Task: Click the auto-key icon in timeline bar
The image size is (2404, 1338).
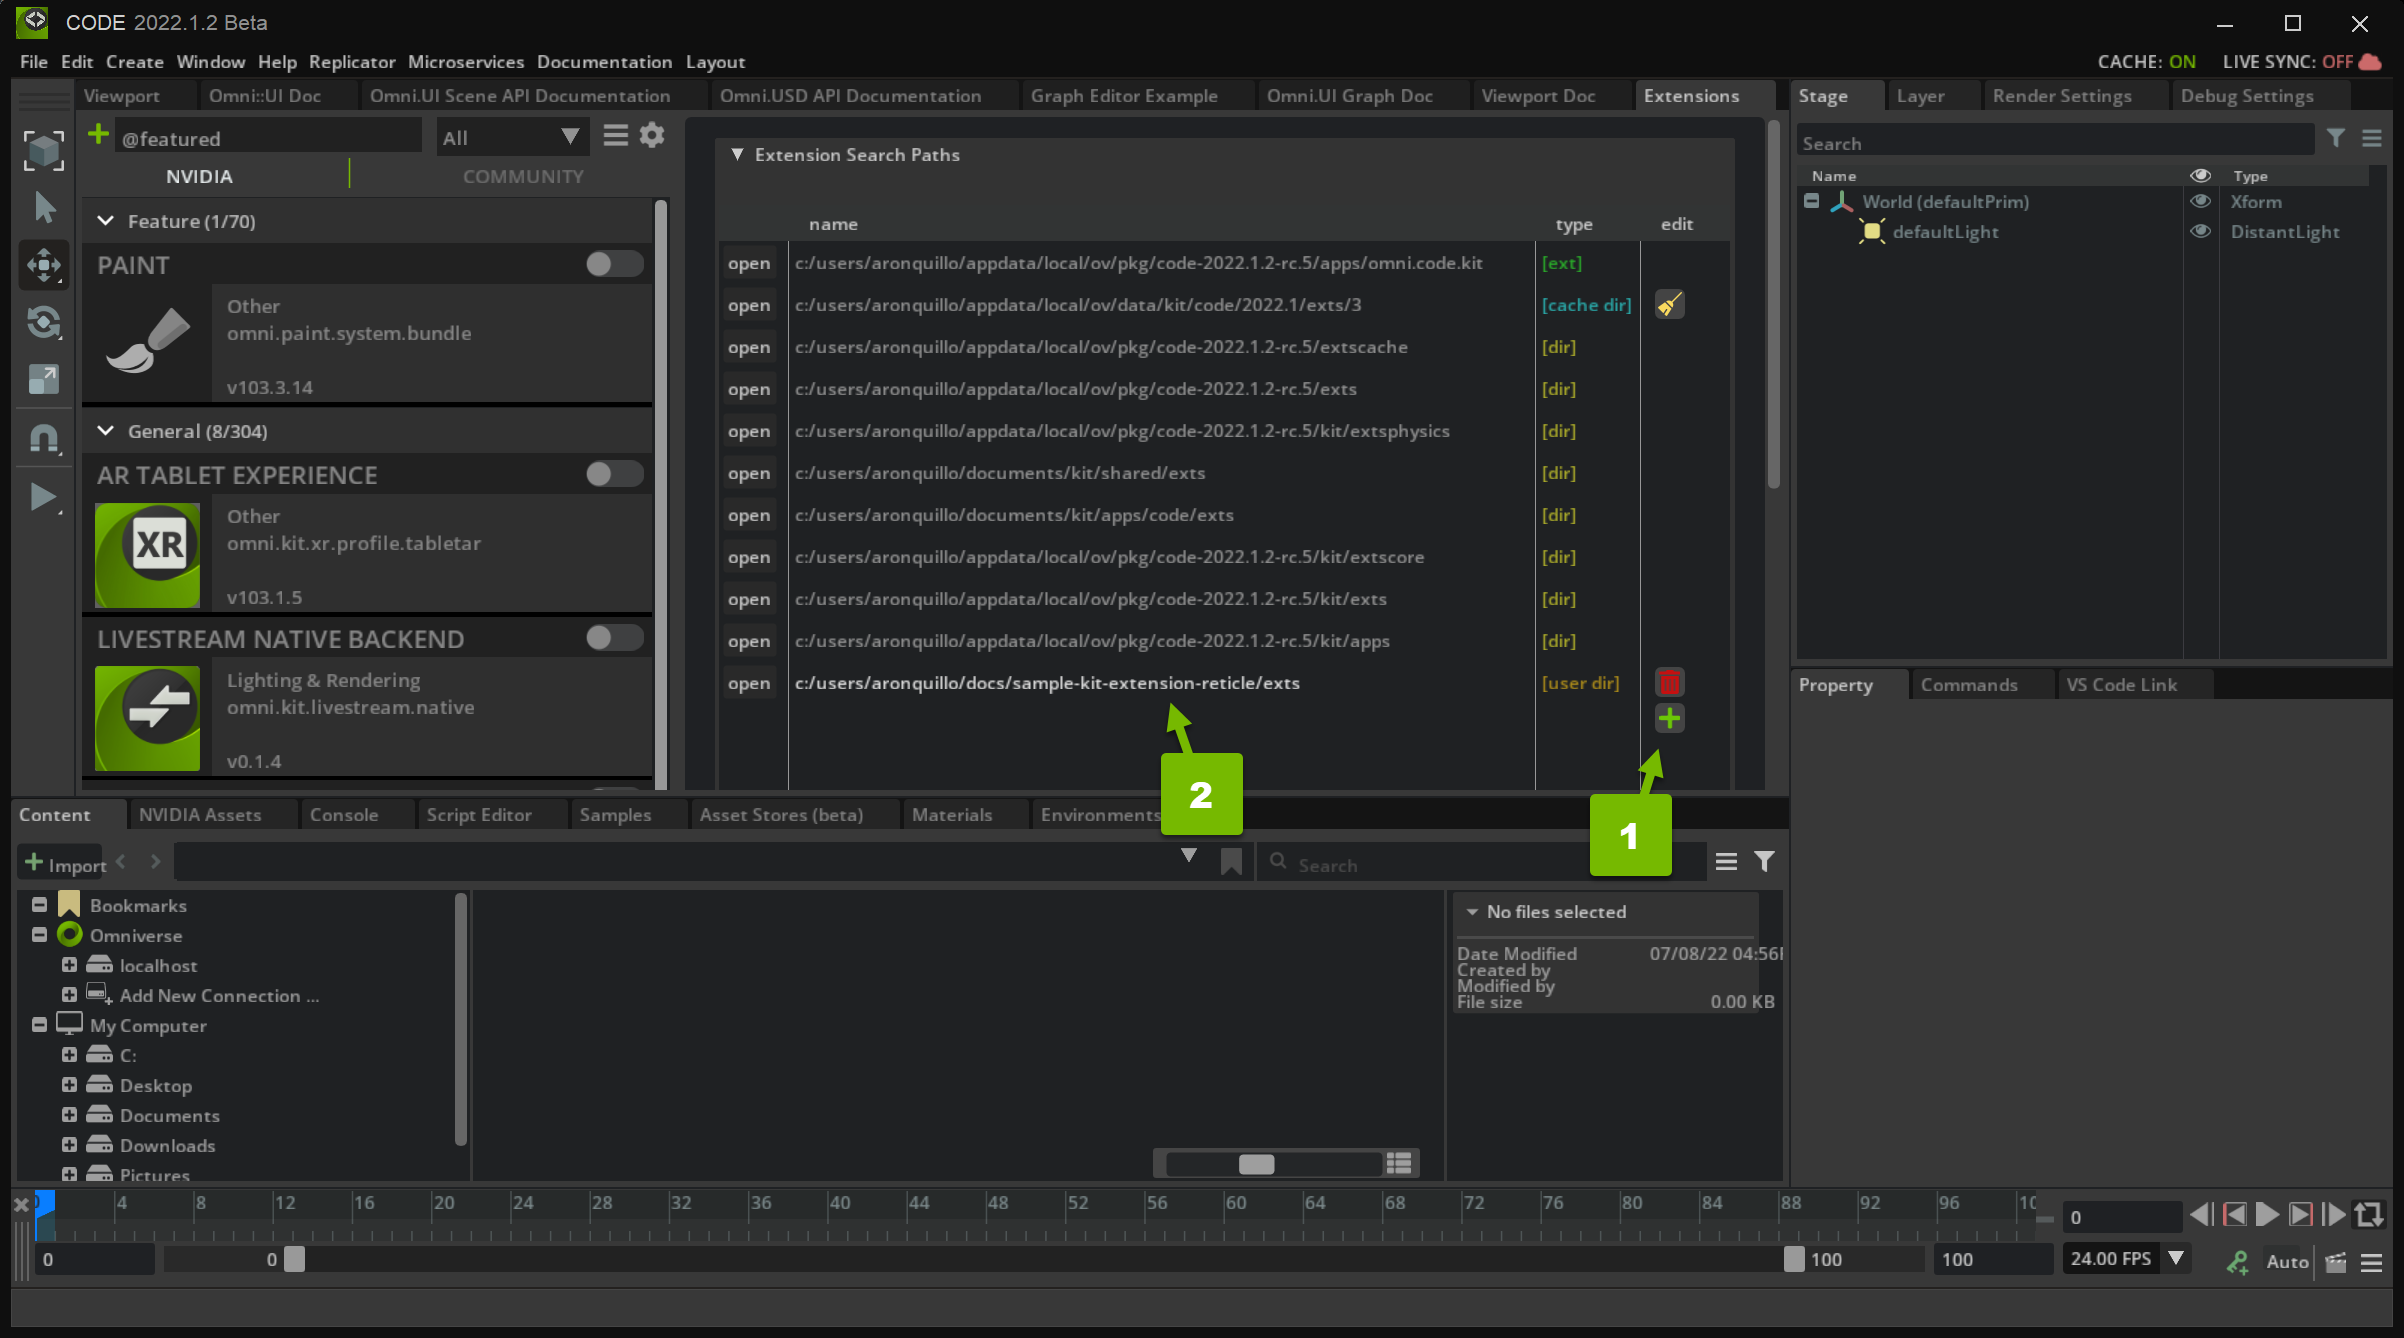Action: (2237, 1262)
